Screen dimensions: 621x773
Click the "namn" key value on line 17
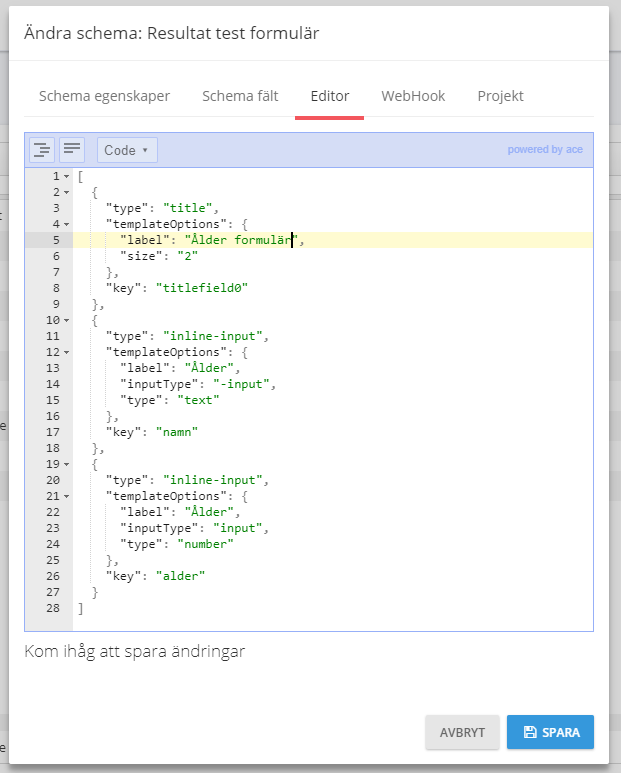pyautogui.click(x=177, y=432)
